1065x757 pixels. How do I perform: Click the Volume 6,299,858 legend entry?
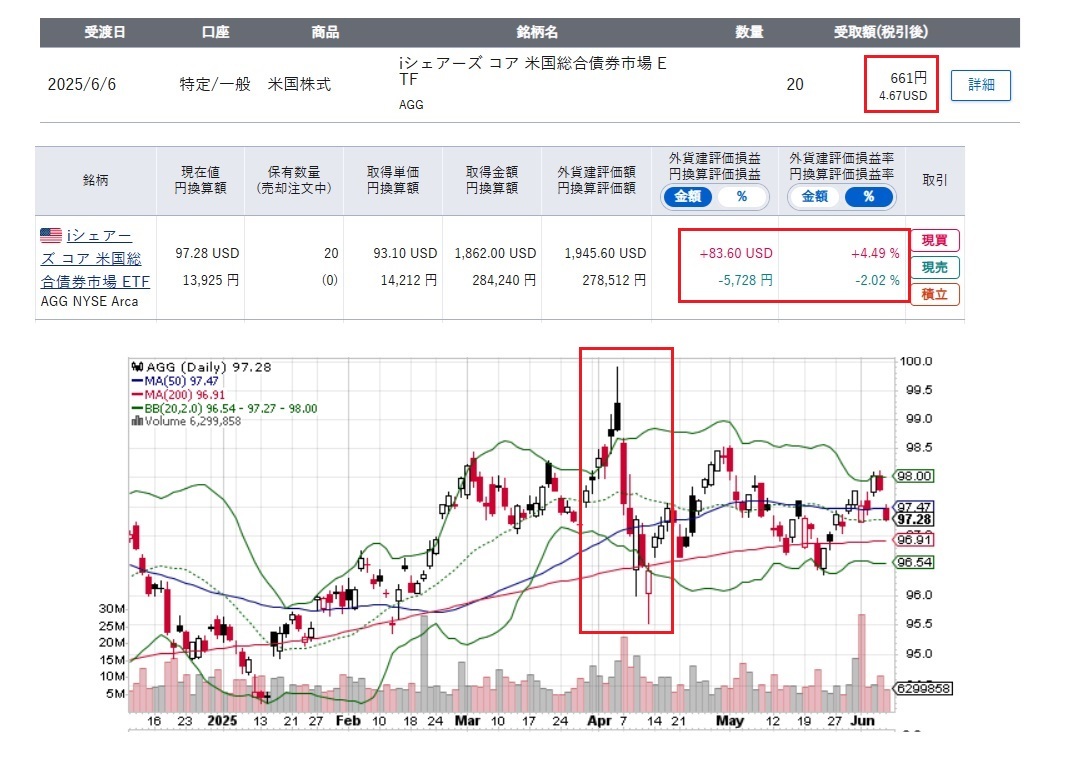186,421
